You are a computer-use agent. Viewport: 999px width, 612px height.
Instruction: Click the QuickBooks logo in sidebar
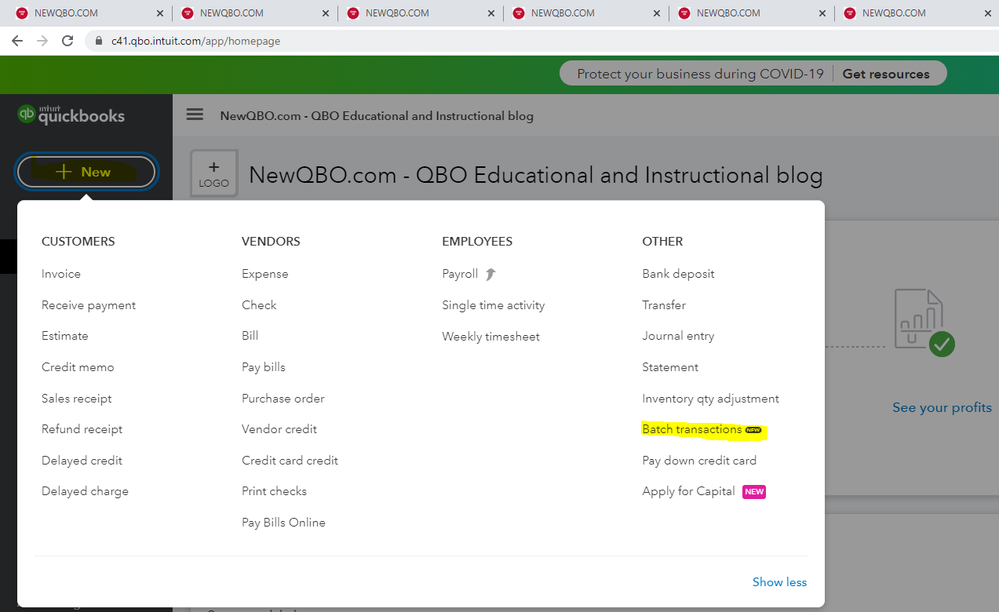[71, 115]
